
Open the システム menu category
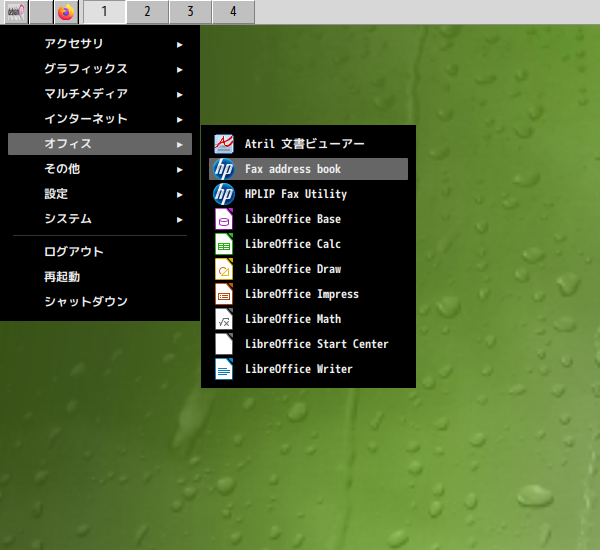click(100, 219)
